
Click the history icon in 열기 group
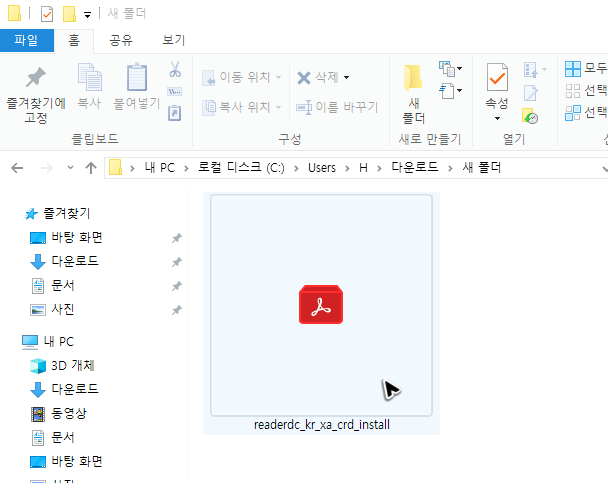530,116
